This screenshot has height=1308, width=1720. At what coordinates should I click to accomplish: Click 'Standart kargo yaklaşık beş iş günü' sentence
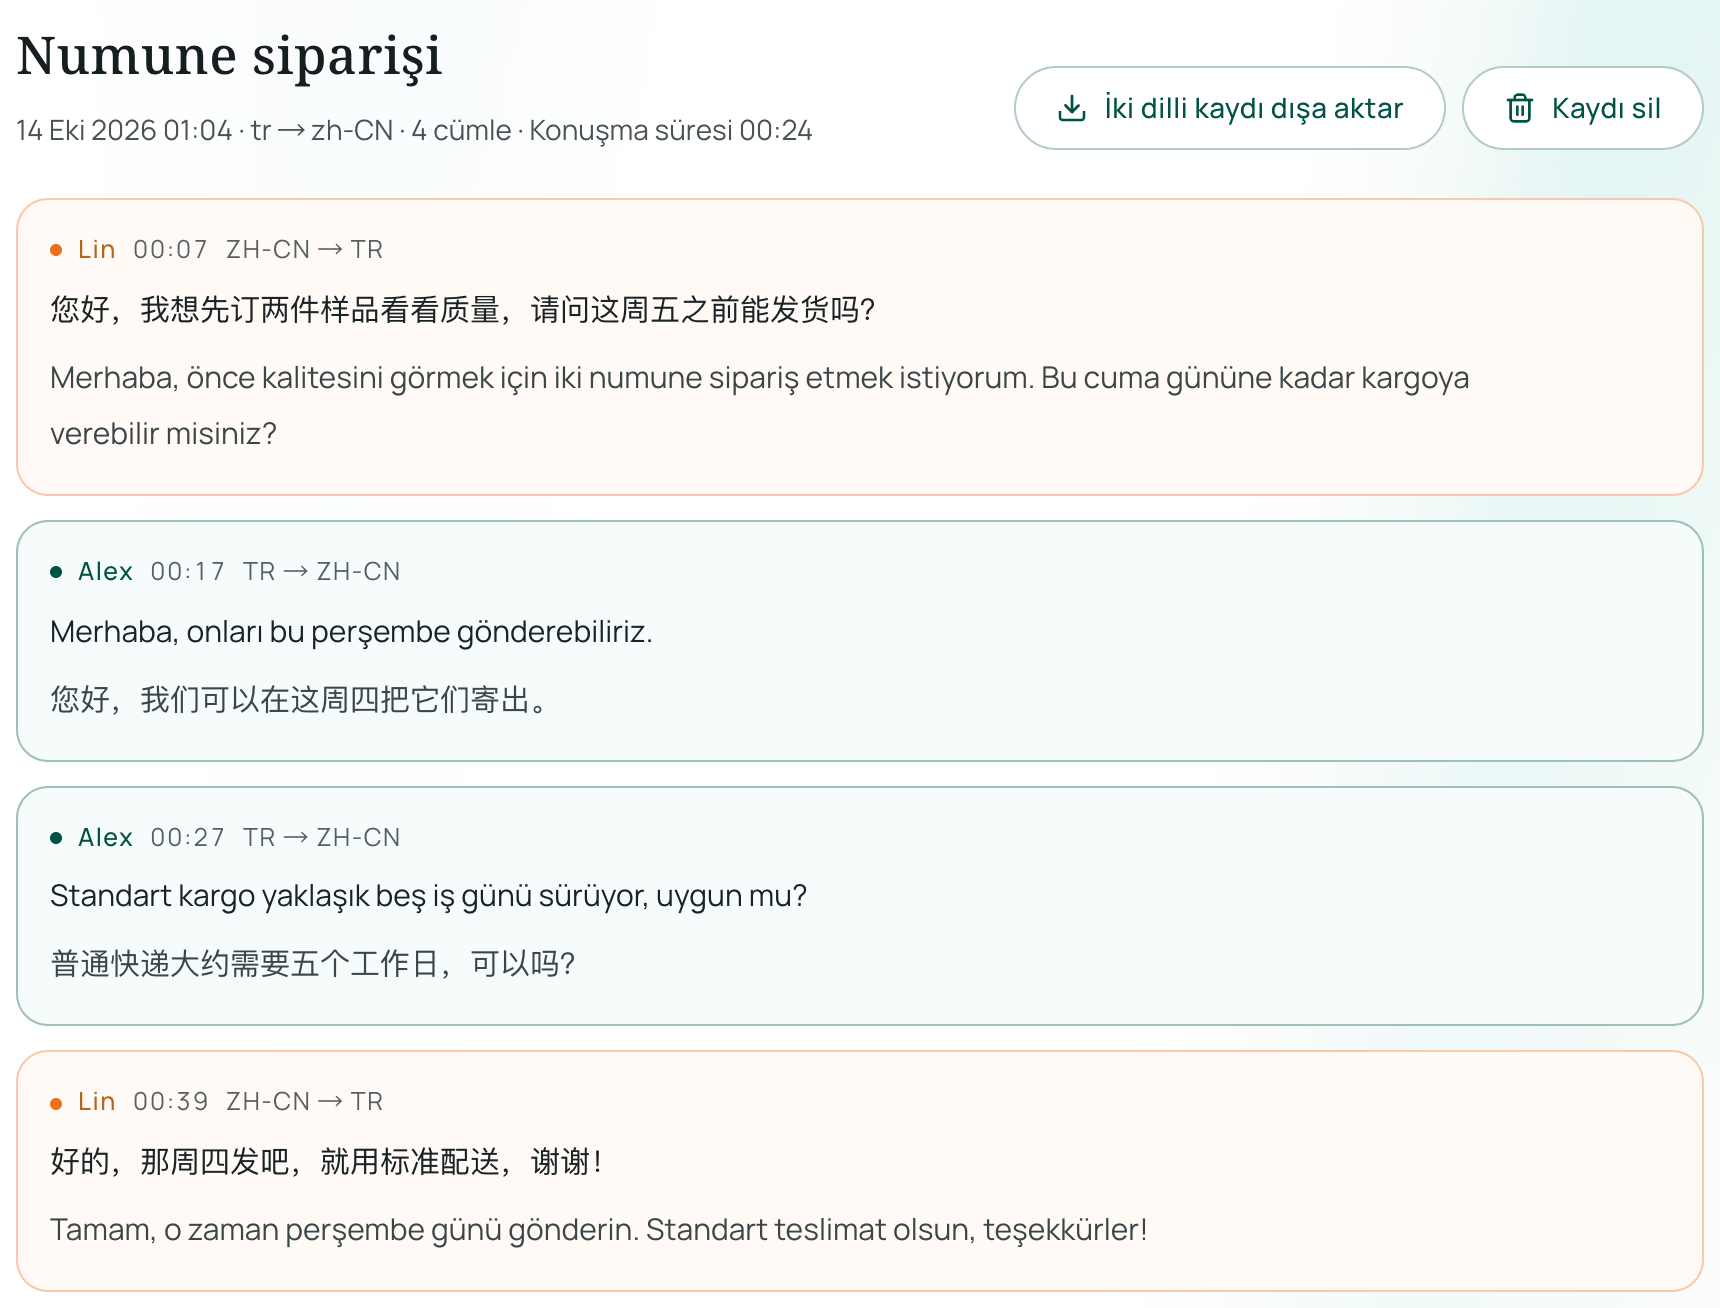tap(428, 896)
